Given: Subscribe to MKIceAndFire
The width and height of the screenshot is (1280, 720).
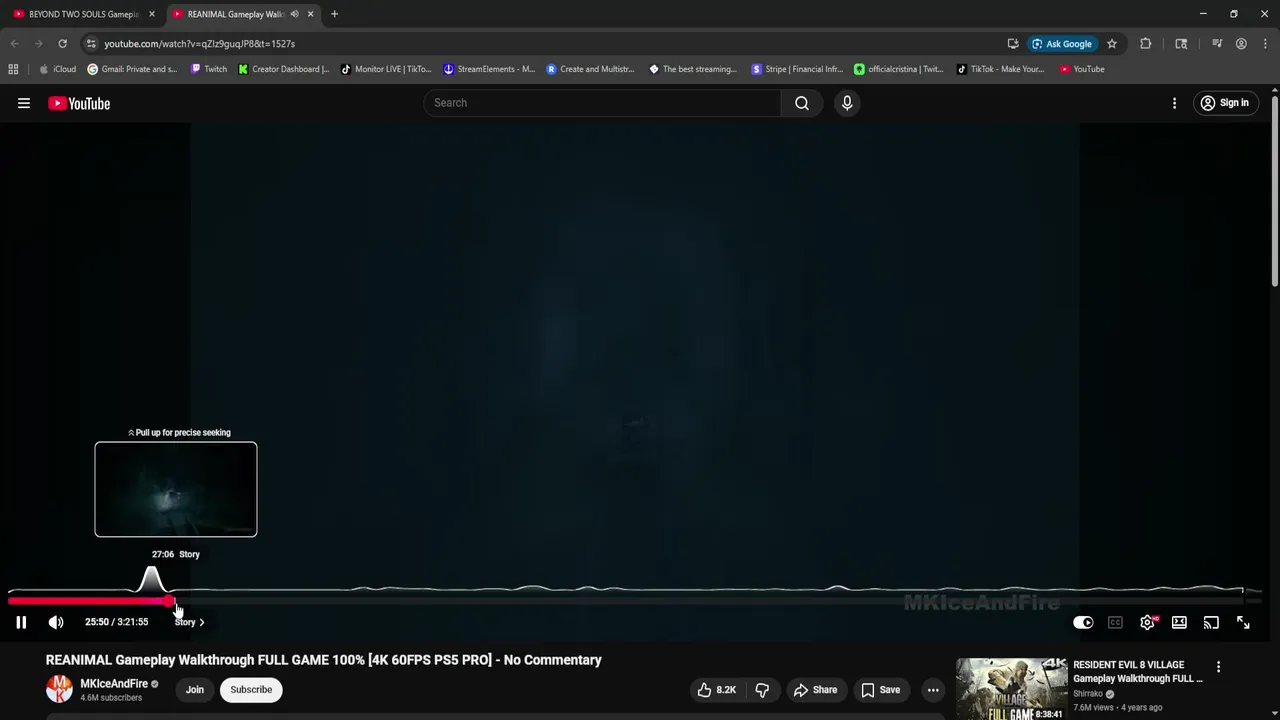Looking at the screenshot, I should click(x=251, y=689).
